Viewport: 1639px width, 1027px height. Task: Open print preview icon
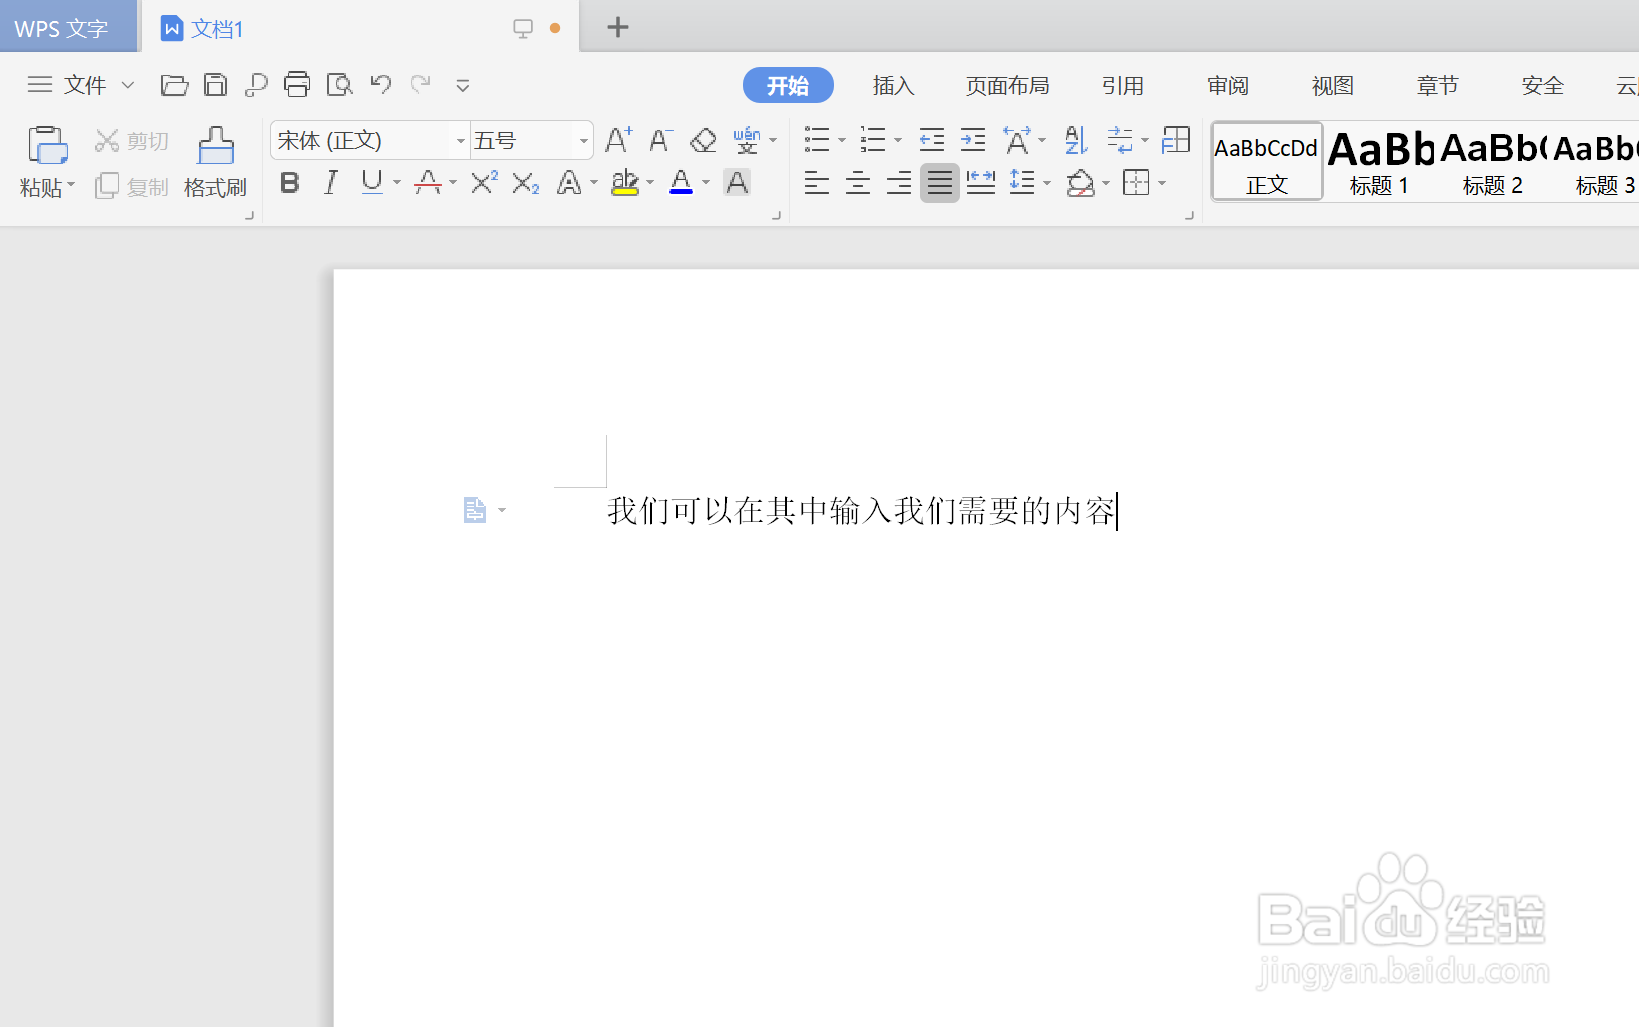(x=339, y=85)
